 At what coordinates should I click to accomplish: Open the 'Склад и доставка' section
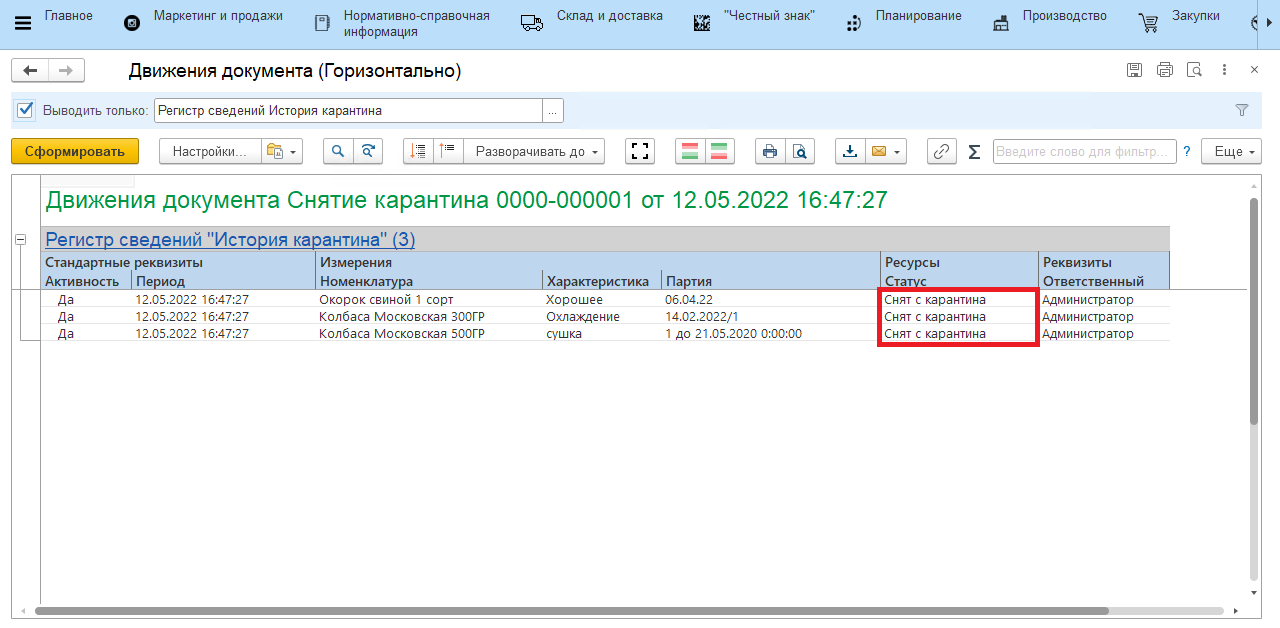click(609, 16)
